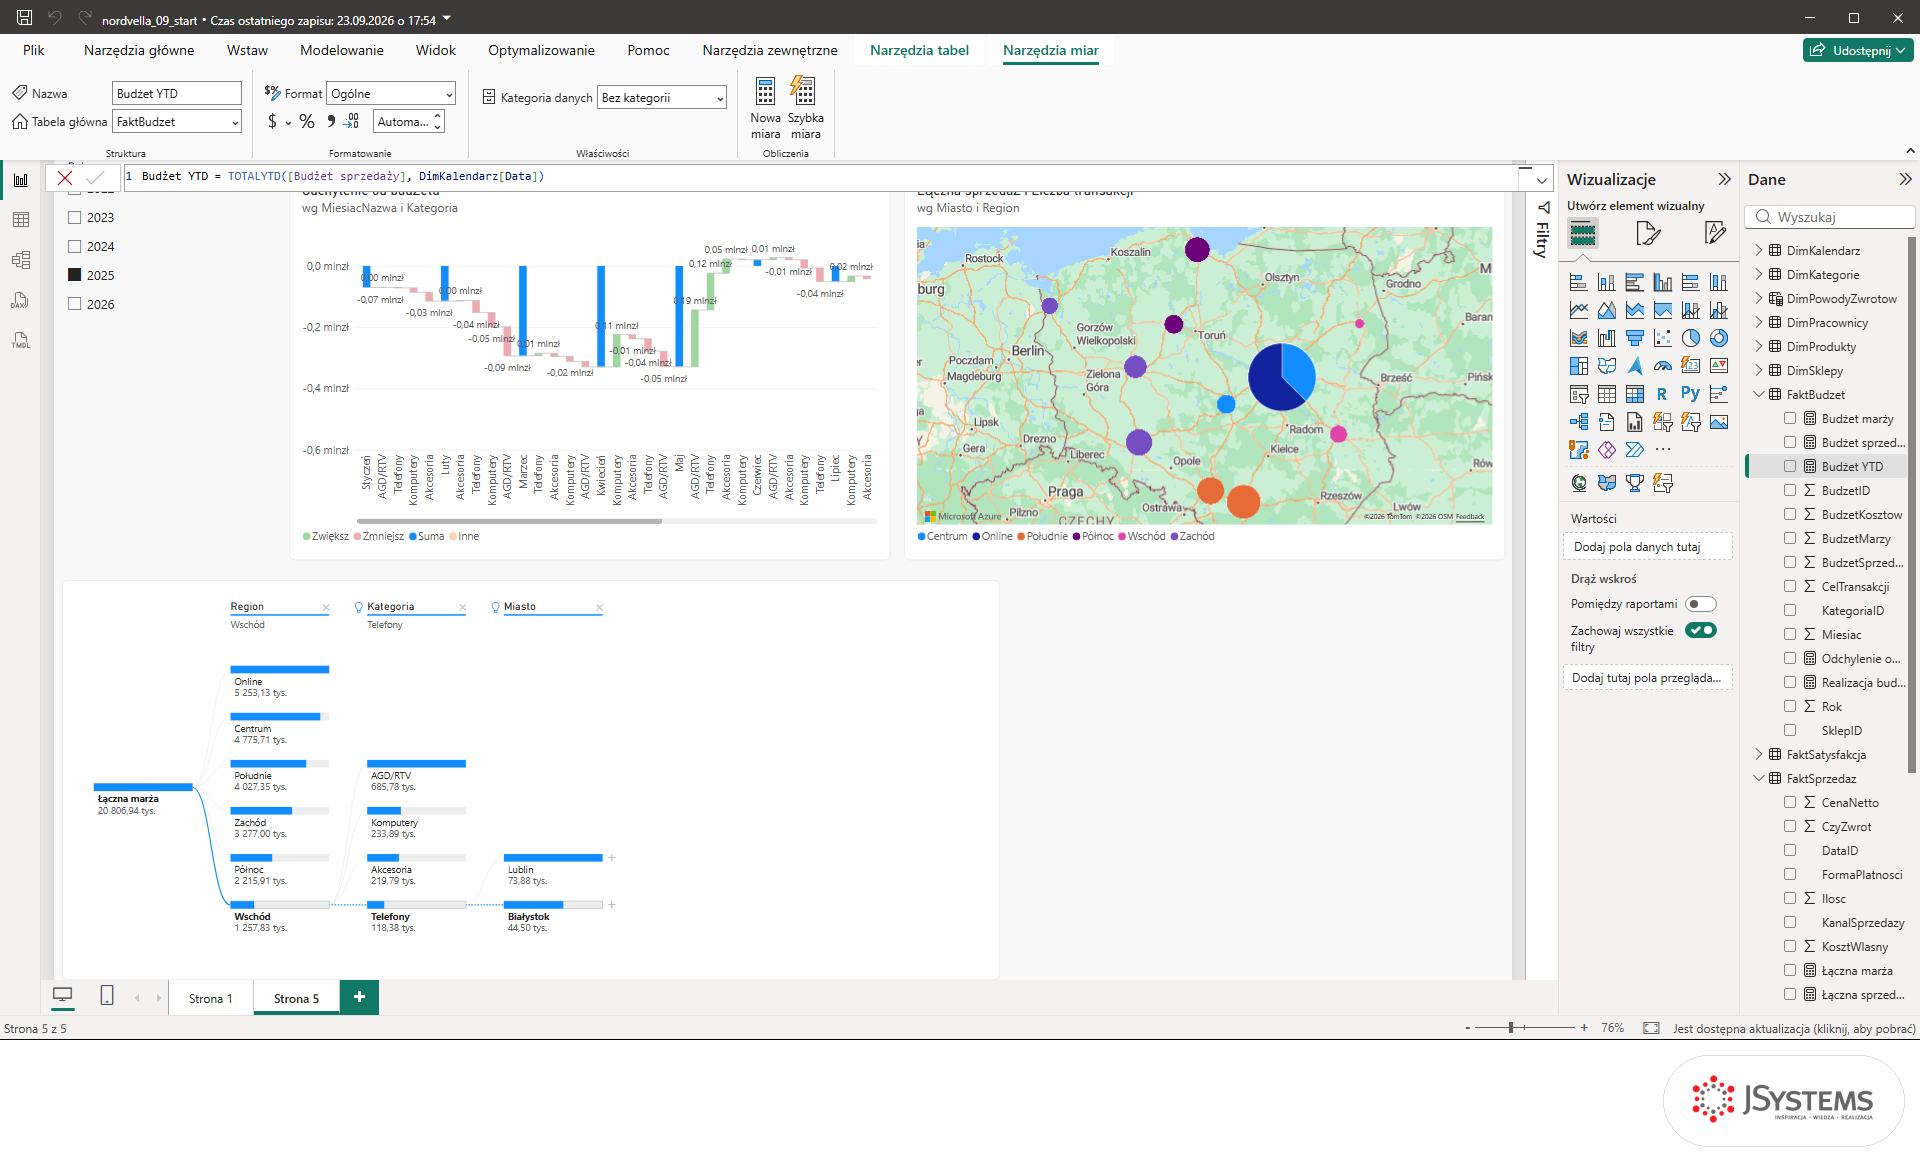
Task: Open Kategoria danych dropdown
Action: 662,97
